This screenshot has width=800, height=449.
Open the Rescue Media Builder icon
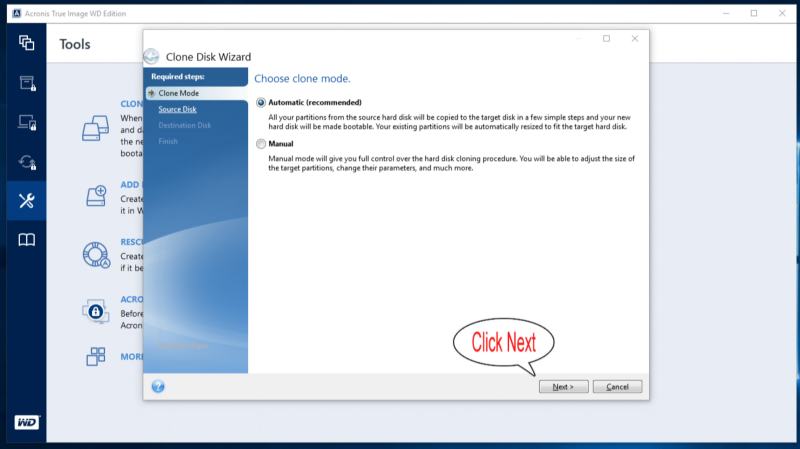click(96, 255)
